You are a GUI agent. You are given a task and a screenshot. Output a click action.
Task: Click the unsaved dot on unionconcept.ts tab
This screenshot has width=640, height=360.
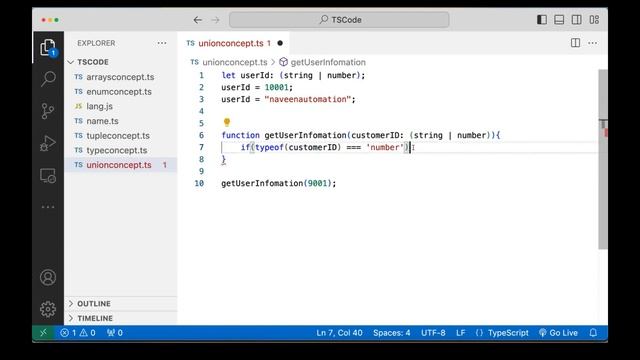pos(280,43)
